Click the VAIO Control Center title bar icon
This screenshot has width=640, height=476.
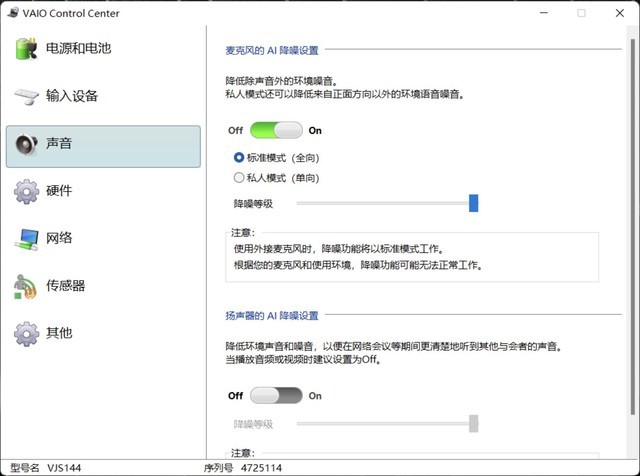tap(13, 13)
